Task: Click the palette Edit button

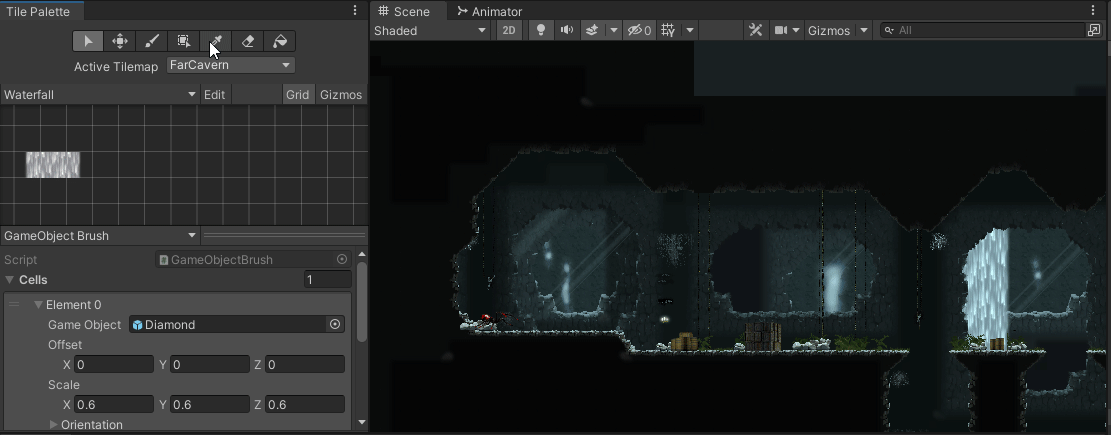Action: click(215, 95)
